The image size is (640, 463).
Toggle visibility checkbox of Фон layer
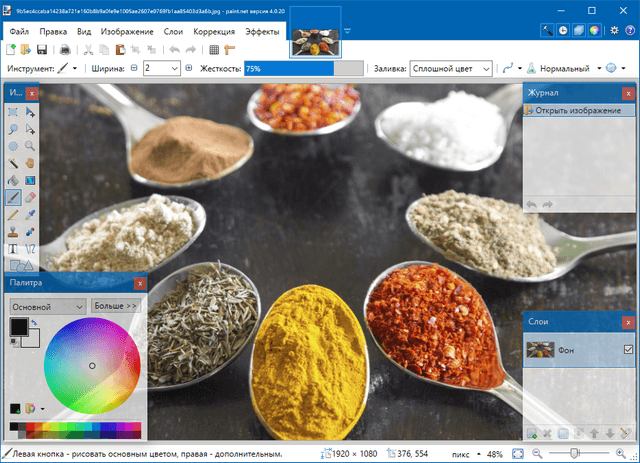628,349
